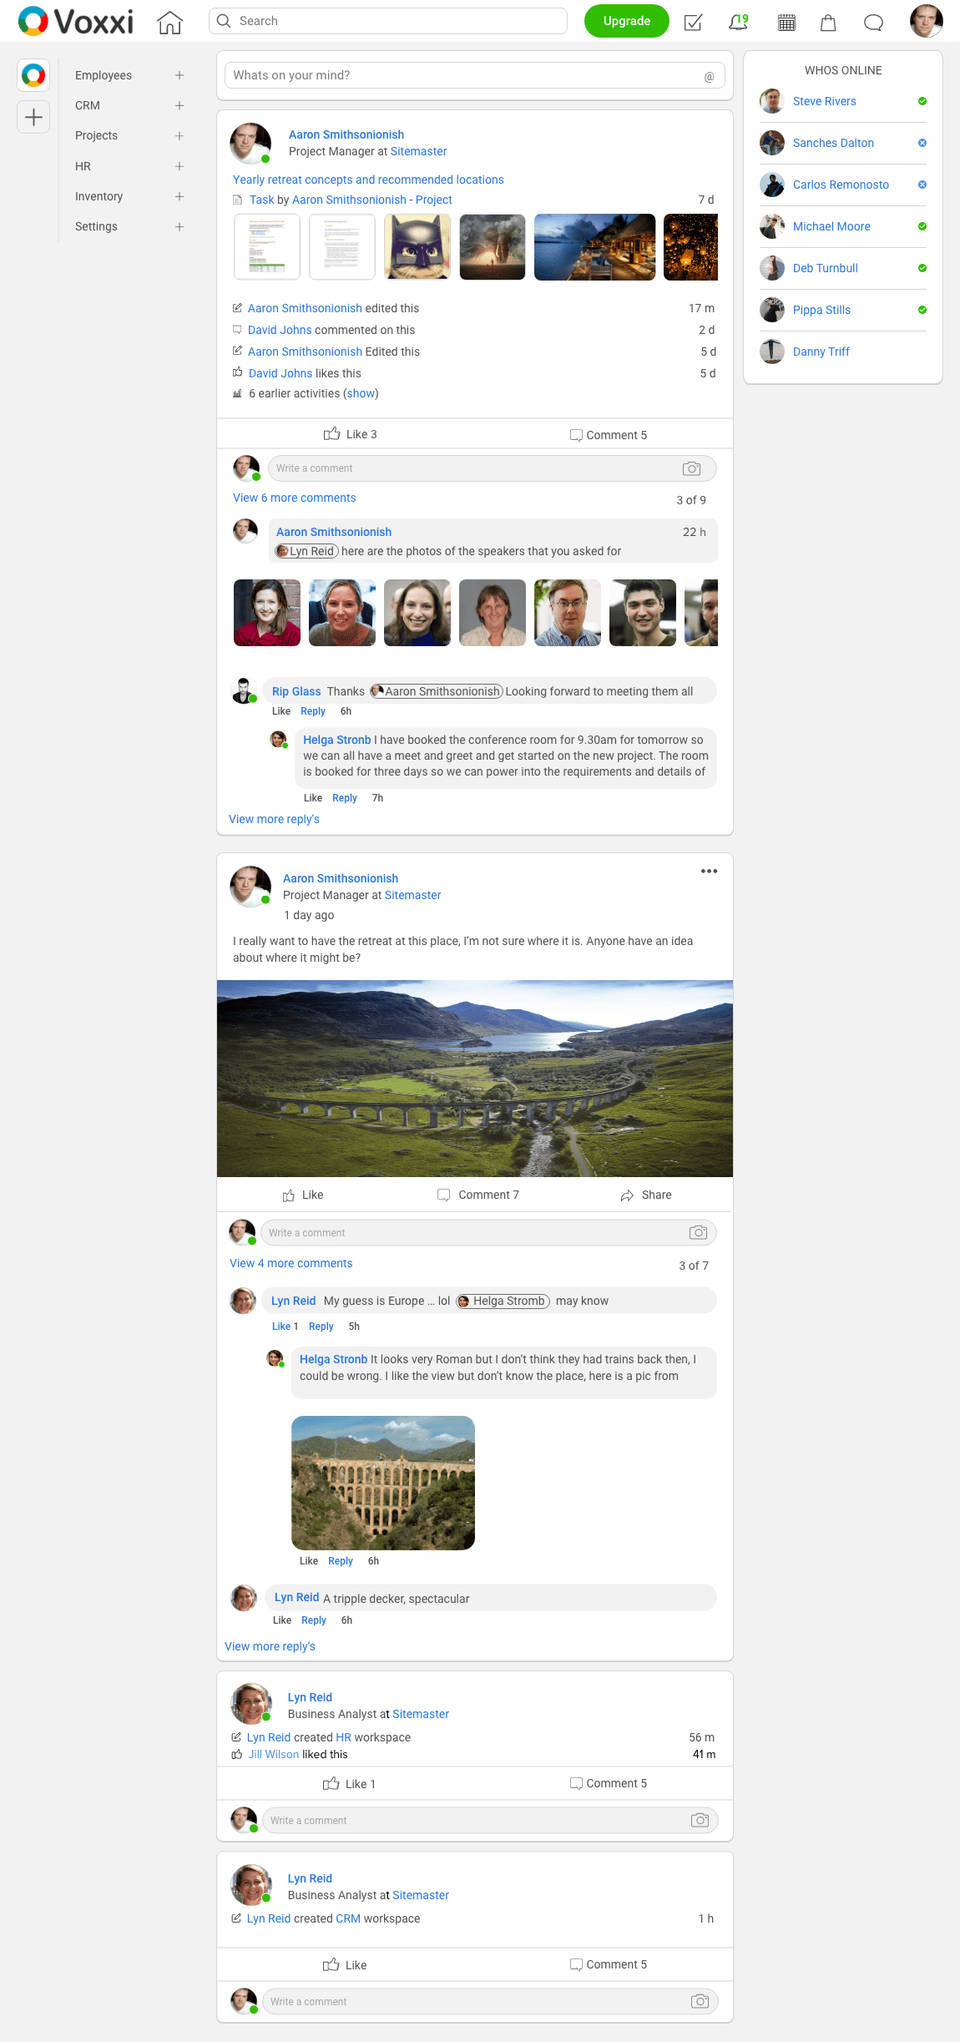This screenshot has width=960, height=2042.
Task: Open the night resort photo thumbnail
Action: [595, 246]
